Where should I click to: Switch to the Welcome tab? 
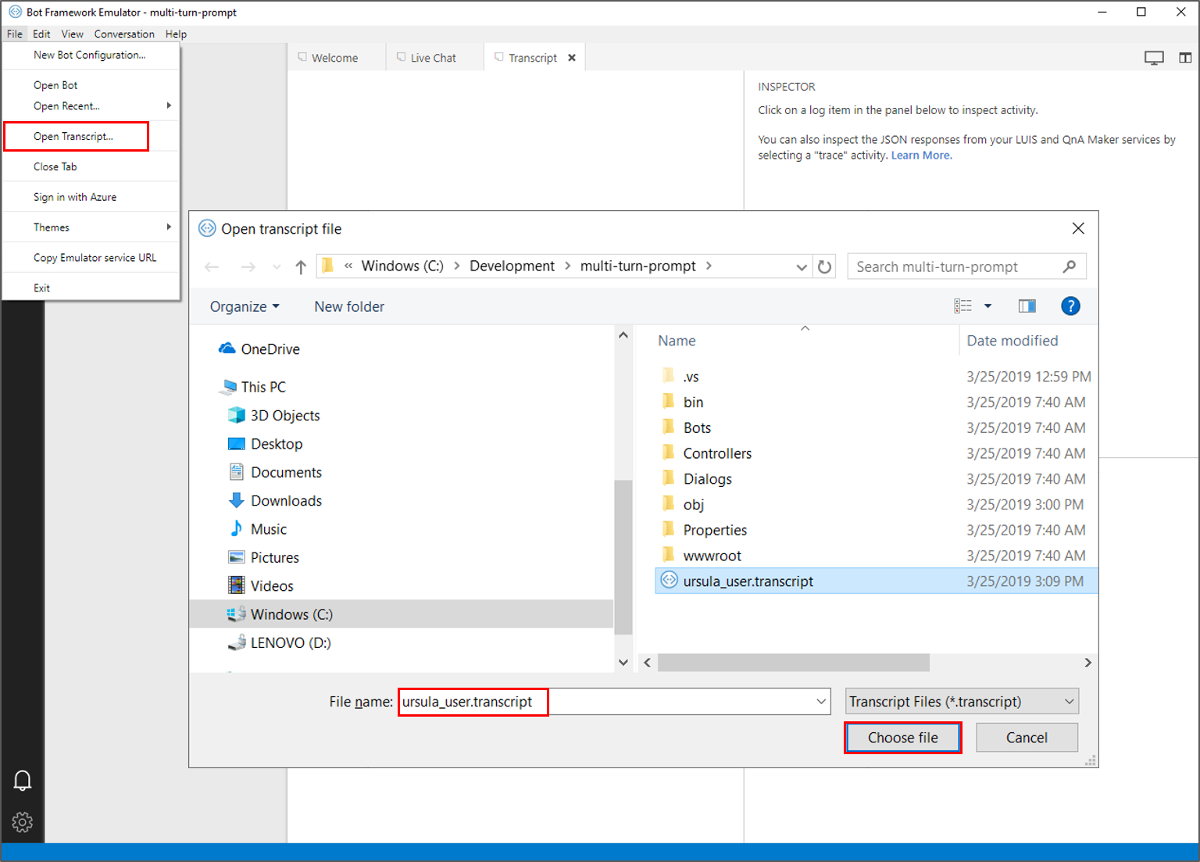(336, 58)
